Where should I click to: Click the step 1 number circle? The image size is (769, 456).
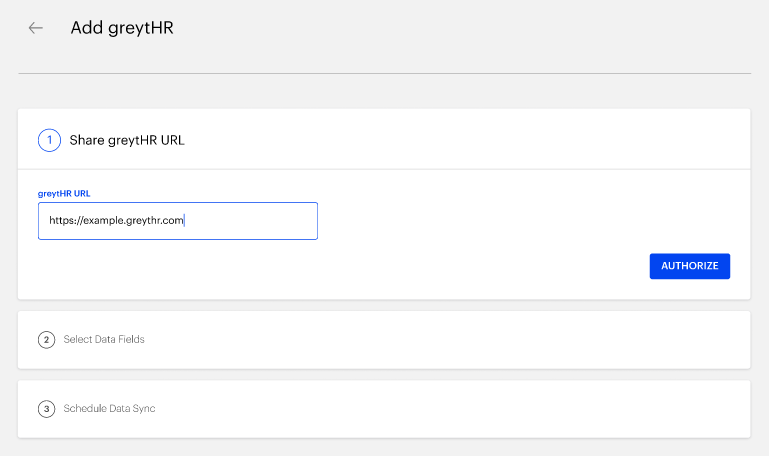point(49,140)
